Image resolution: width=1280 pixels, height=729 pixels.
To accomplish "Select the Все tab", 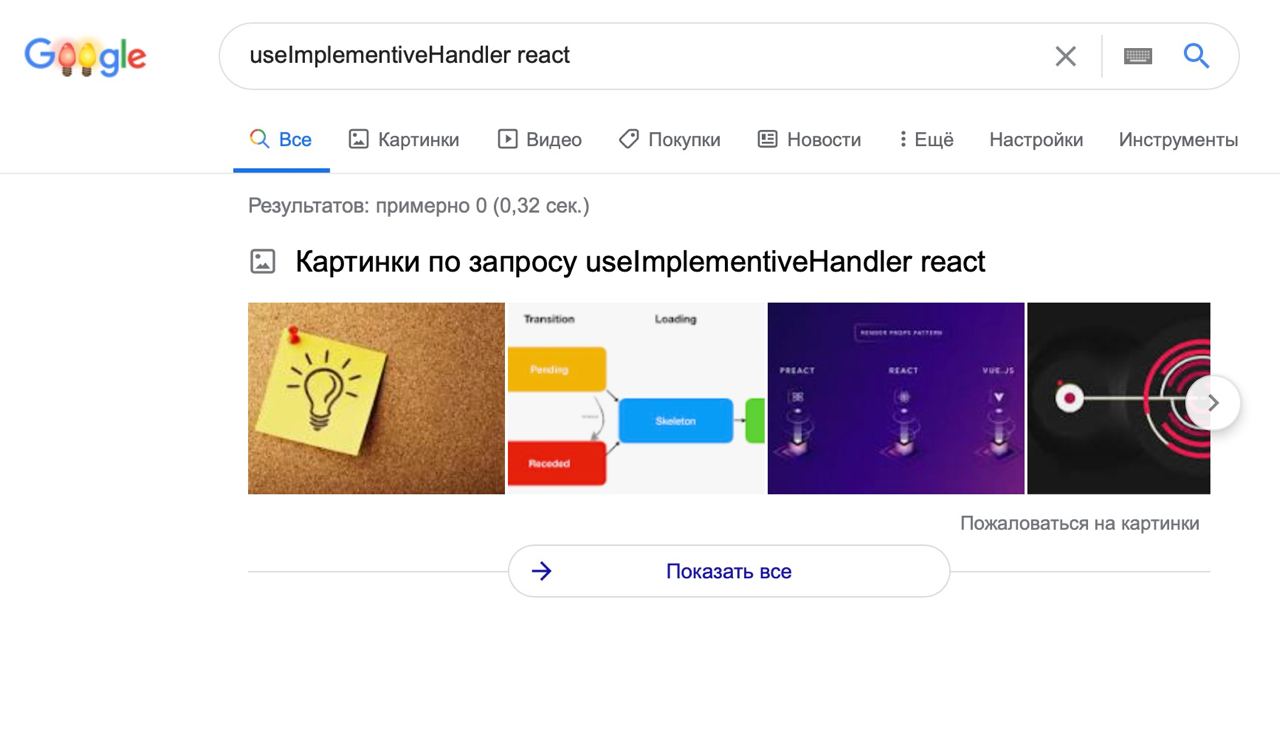I will [281, 140].
